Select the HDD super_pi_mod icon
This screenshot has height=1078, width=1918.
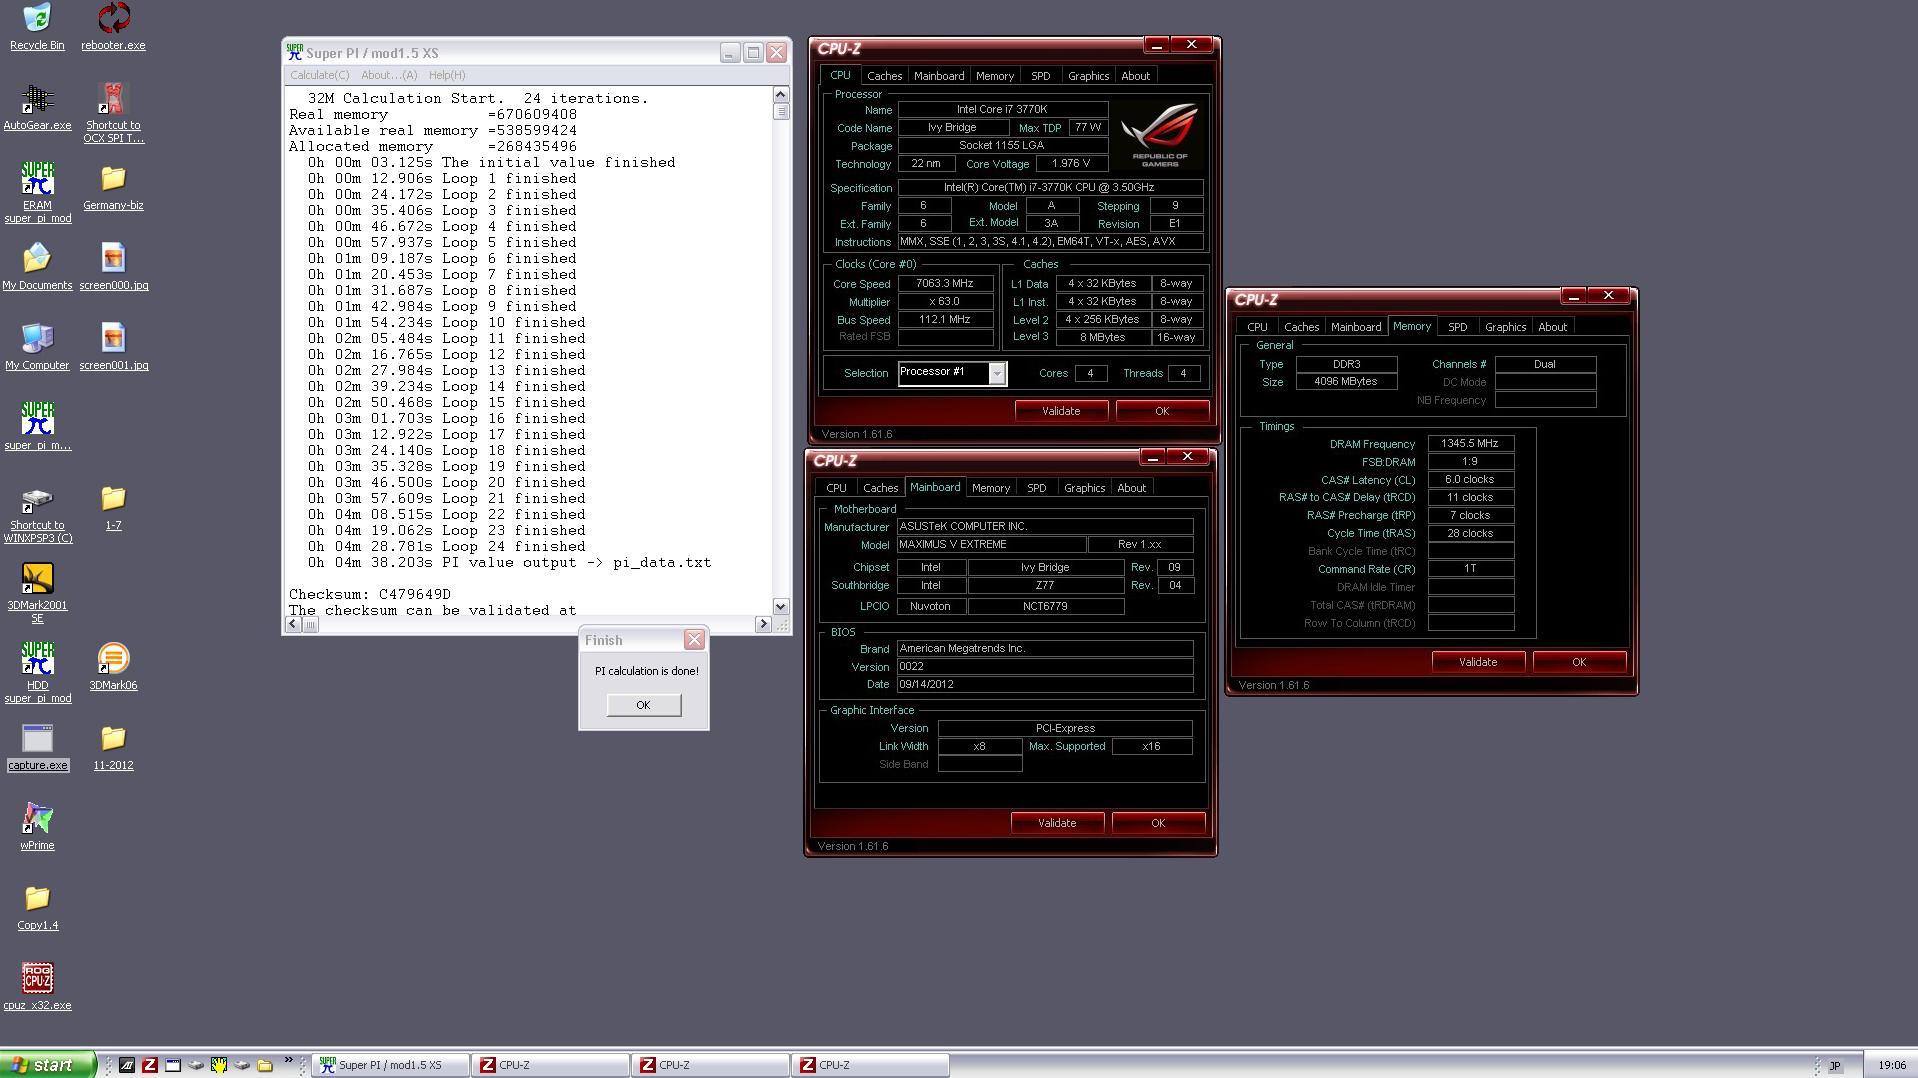(x=37, y=660)
